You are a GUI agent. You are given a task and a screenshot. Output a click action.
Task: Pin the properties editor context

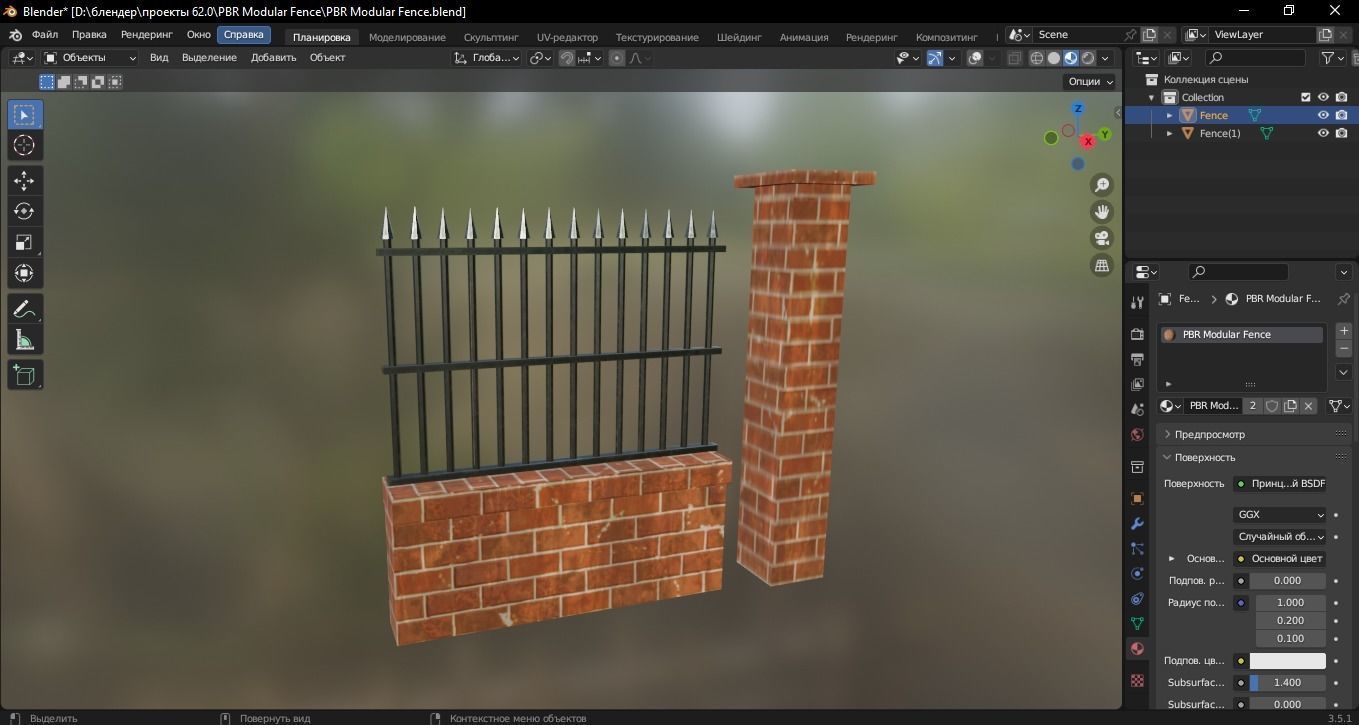(x=1343, y=299)
